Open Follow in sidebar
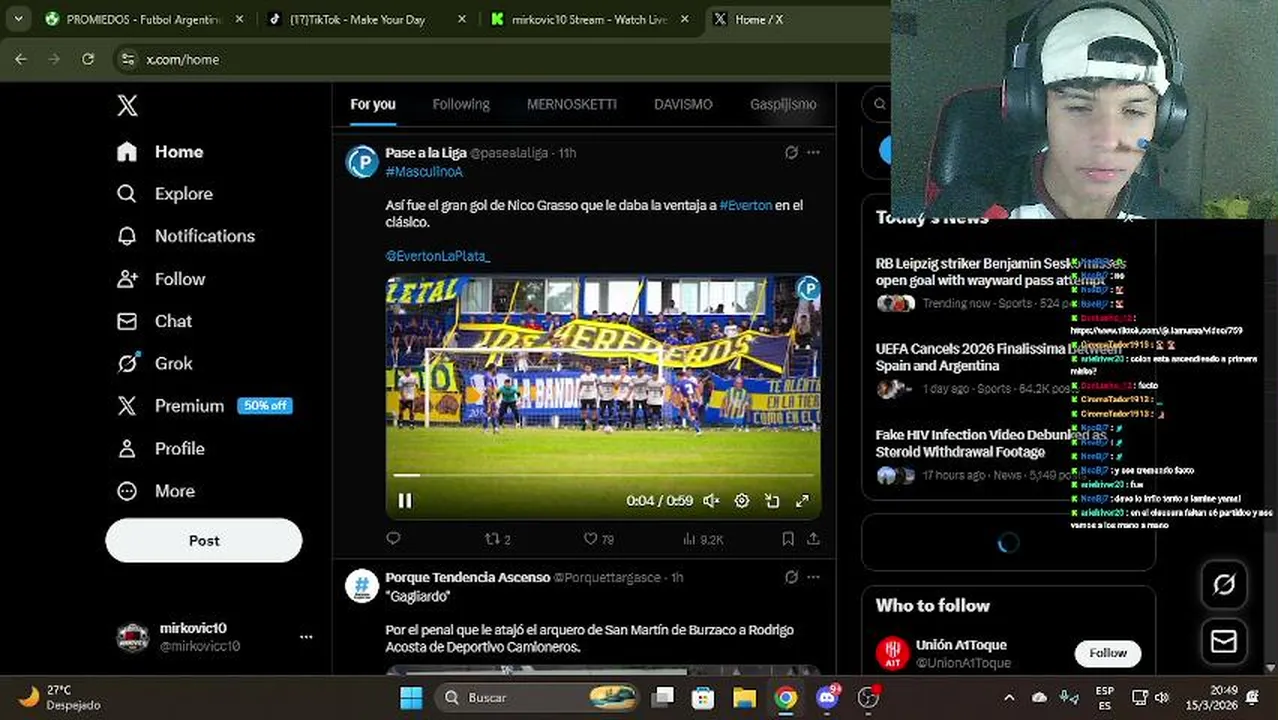The image size is (1278, 720). [x=161, y=279]
